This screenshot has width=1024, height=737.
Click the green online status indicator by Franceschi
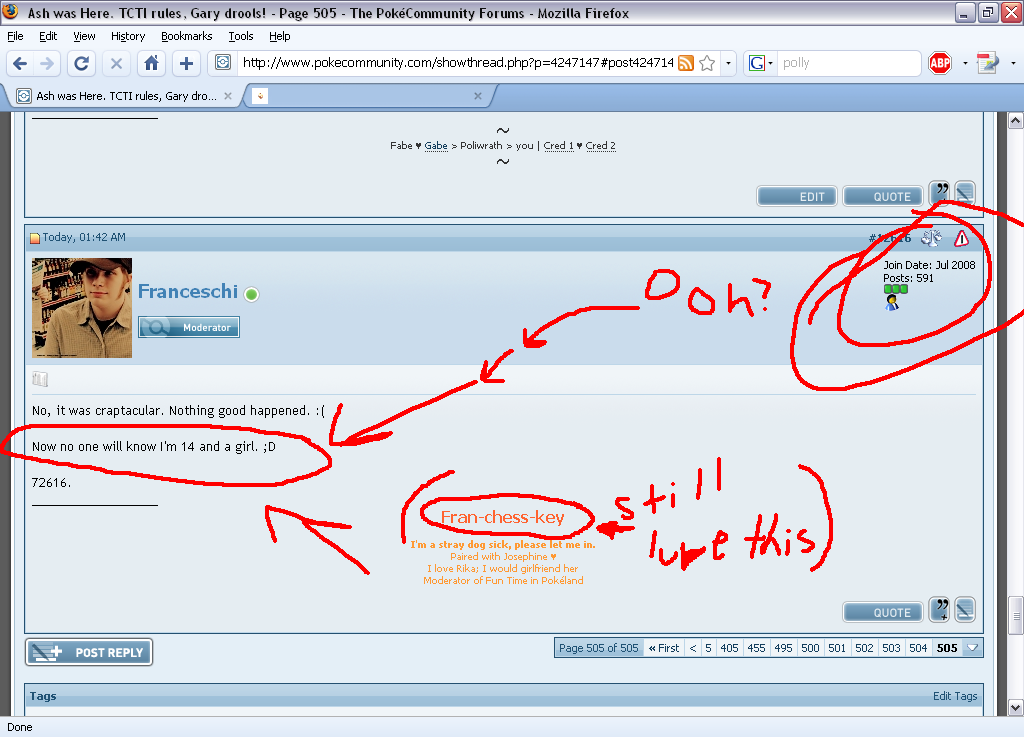point(251,294)
